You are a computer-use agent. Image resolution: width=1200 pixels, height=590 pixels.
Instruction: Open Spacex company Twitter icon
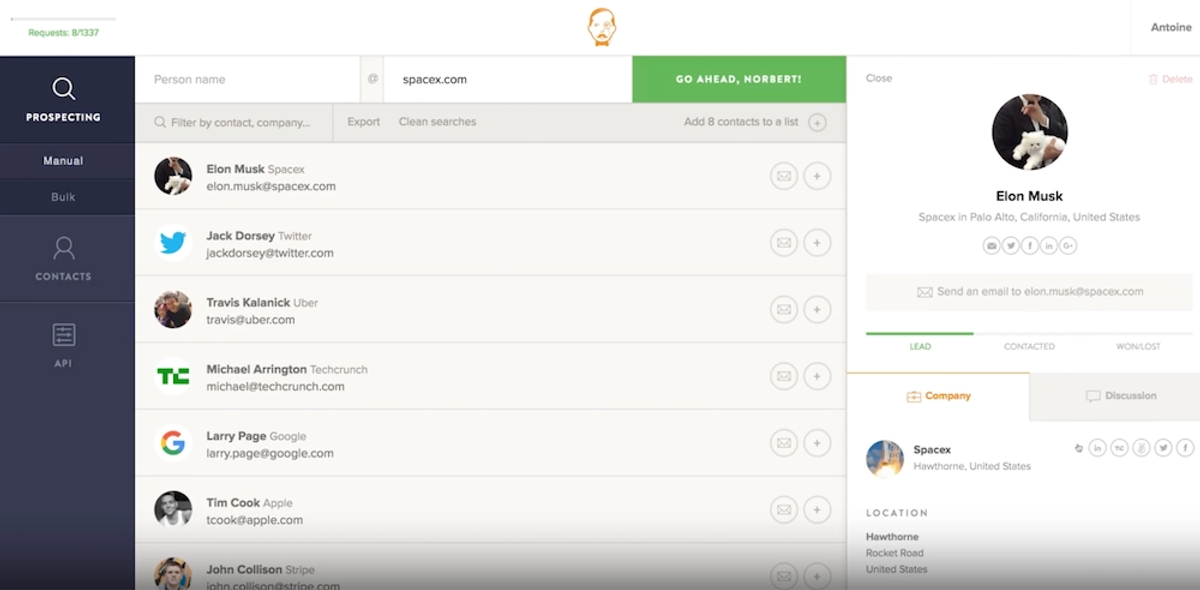pyautogui.click(x=1163, y=448)
